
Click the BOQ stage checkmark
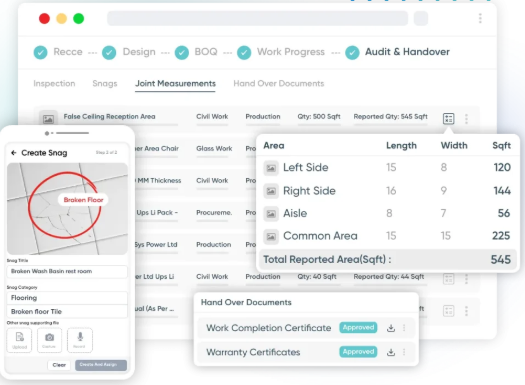coord(182,53)
